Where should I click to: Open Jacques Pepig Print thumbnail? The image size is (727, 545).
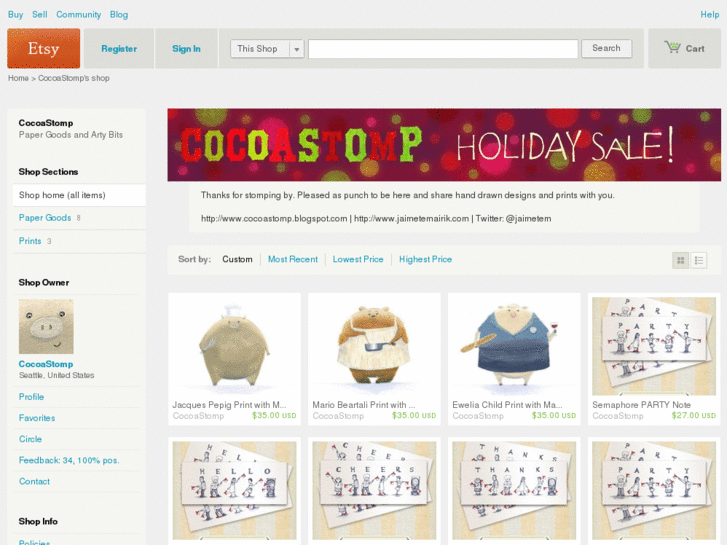click(x=234, y=346)
